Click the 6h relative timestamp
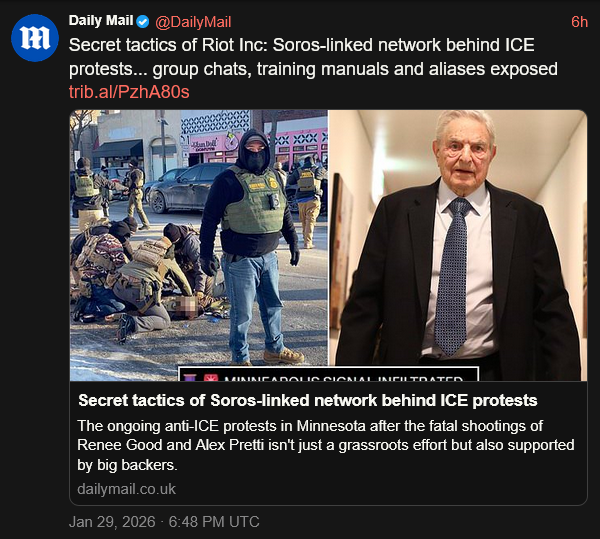The width and height of the screenshot is (600, 539). click(x=579, y=22)
